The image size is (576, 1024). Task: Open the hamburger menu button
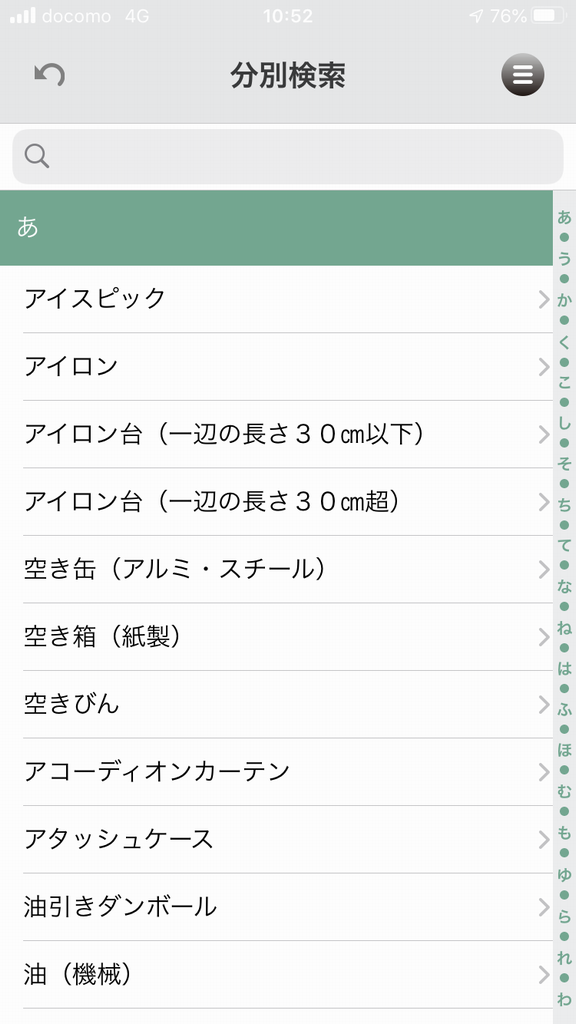pyautogui.click(x=522, y=75)
